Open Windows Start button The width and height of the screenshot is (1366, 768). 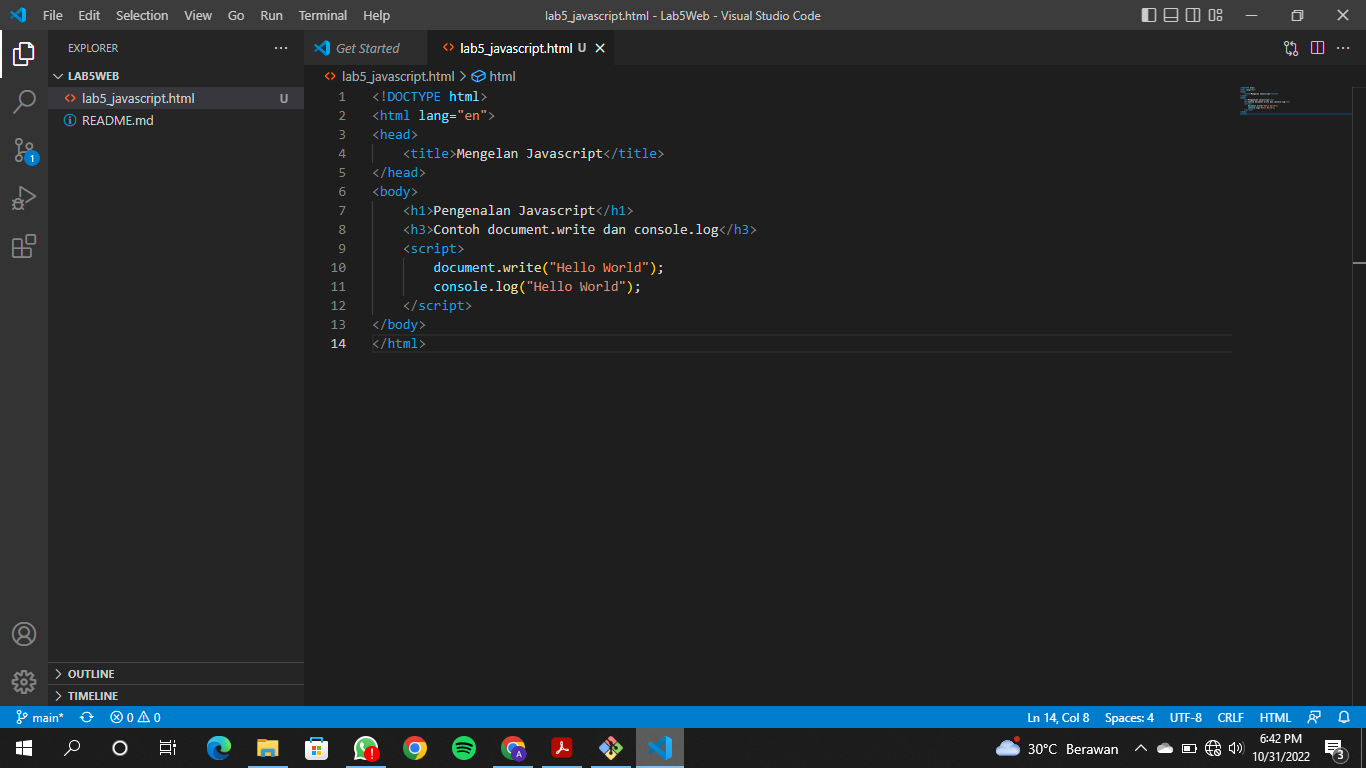[x=24, y=748]
